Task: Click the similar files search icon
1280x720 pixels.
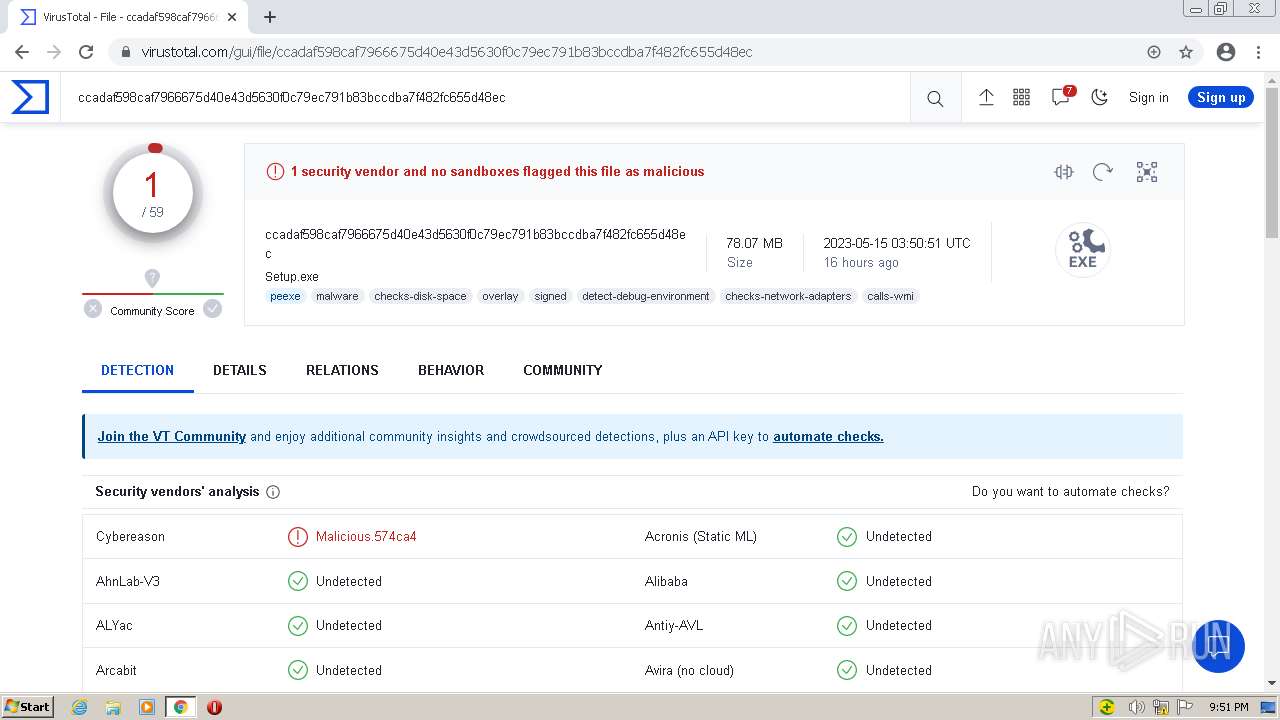Action: click(1064, 172)
